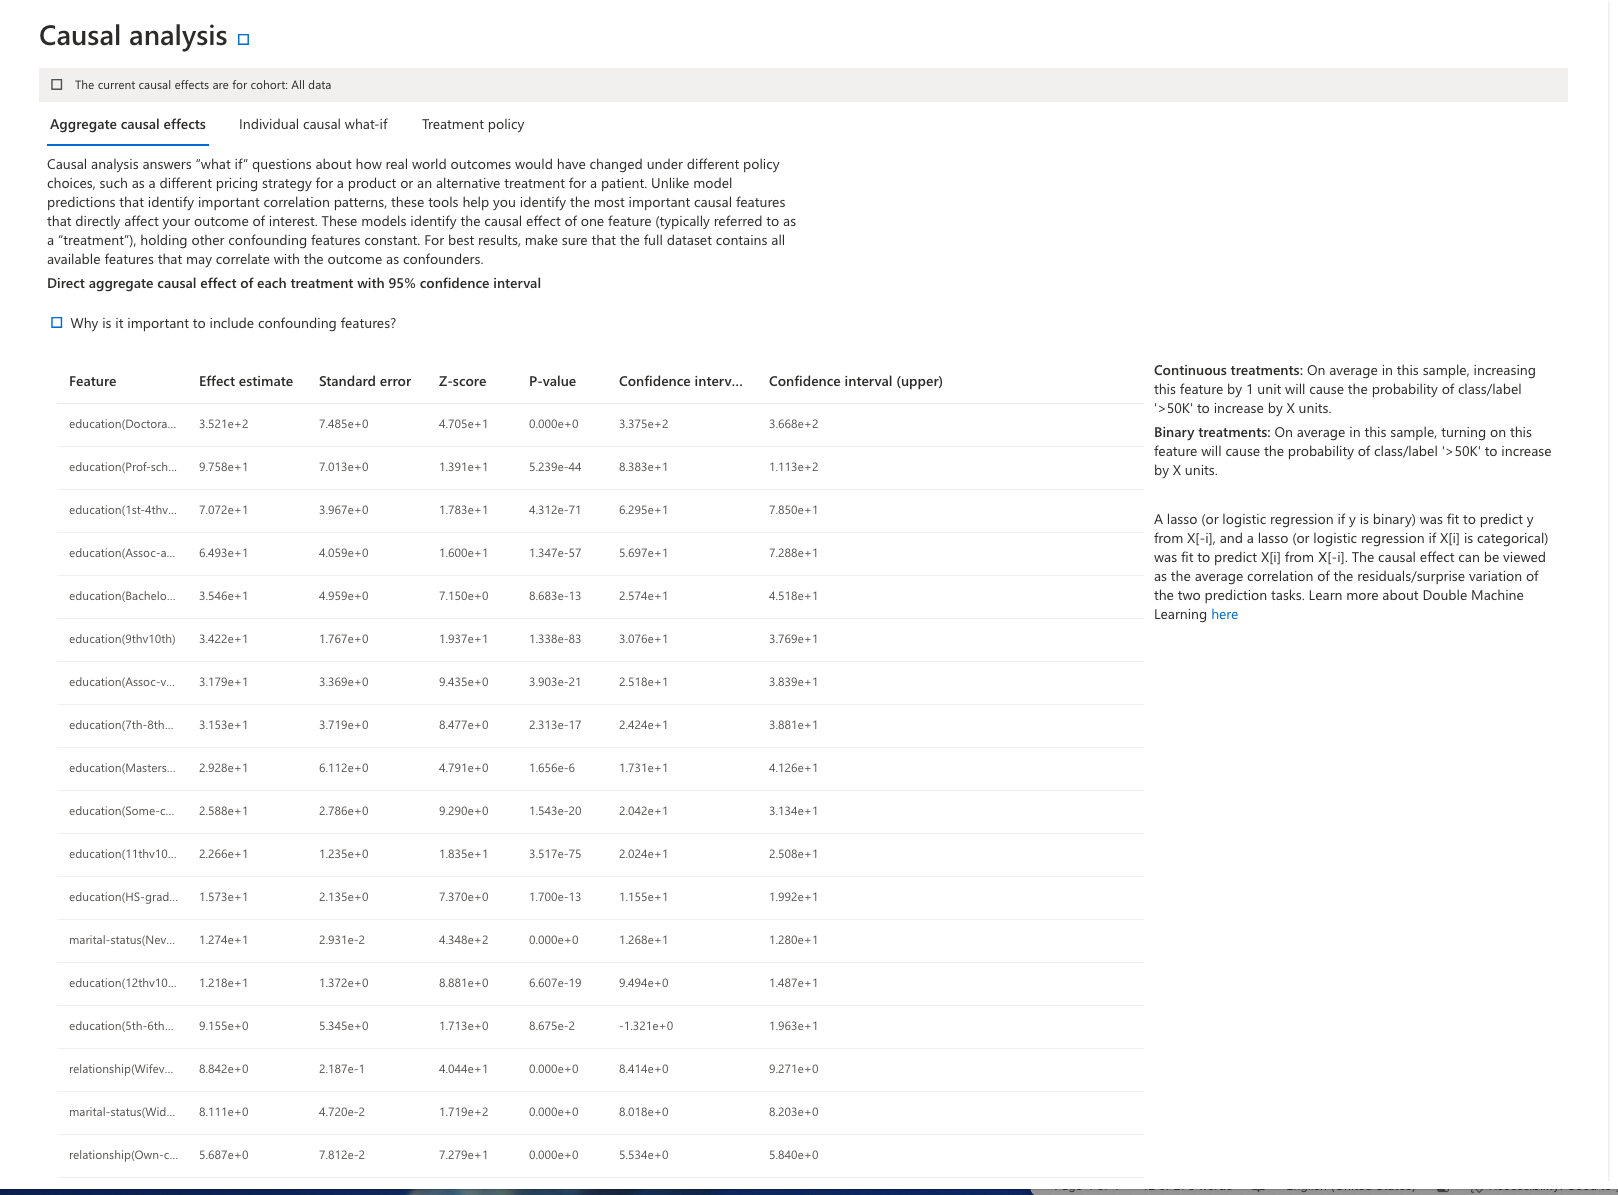Click the Confidence interval (upper) column header
This screenshot has height=1195, width=1618.
coord(855,382)
